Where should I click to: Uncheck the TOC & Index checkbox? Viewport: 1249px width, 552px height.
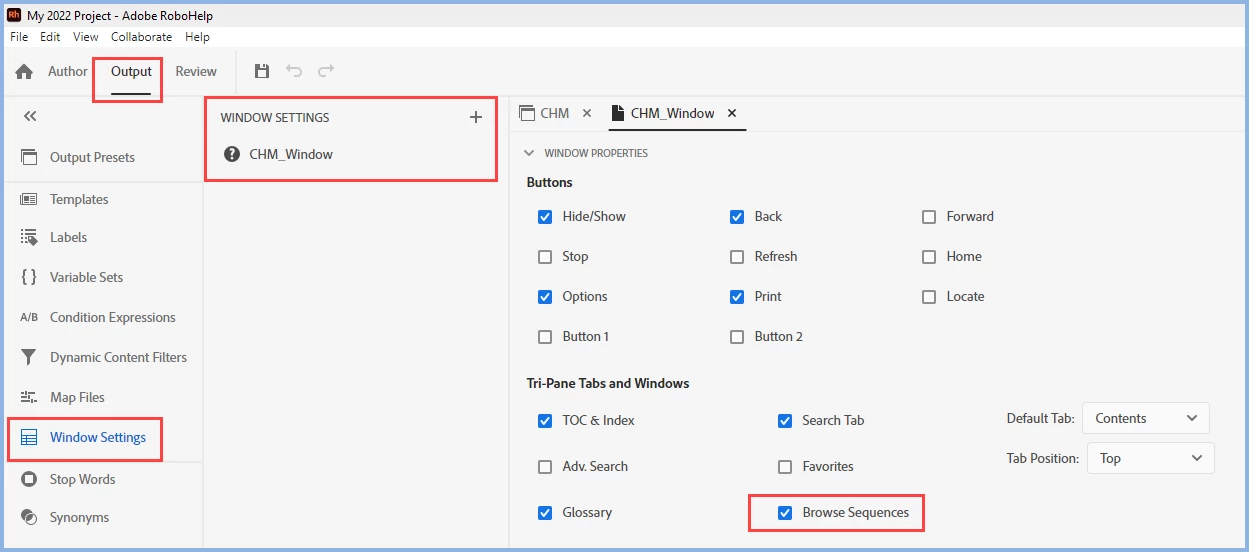545,420
